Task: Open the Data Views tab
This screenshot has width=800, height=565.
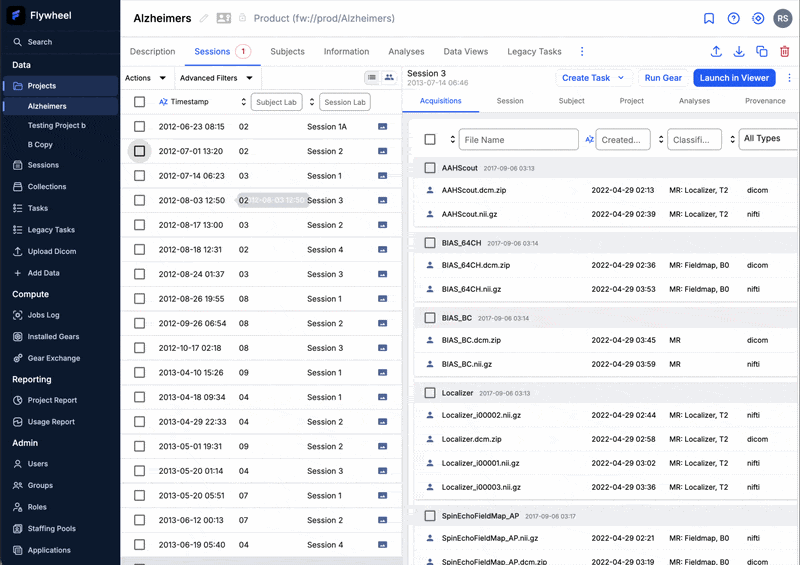Action: coord(465,52)
